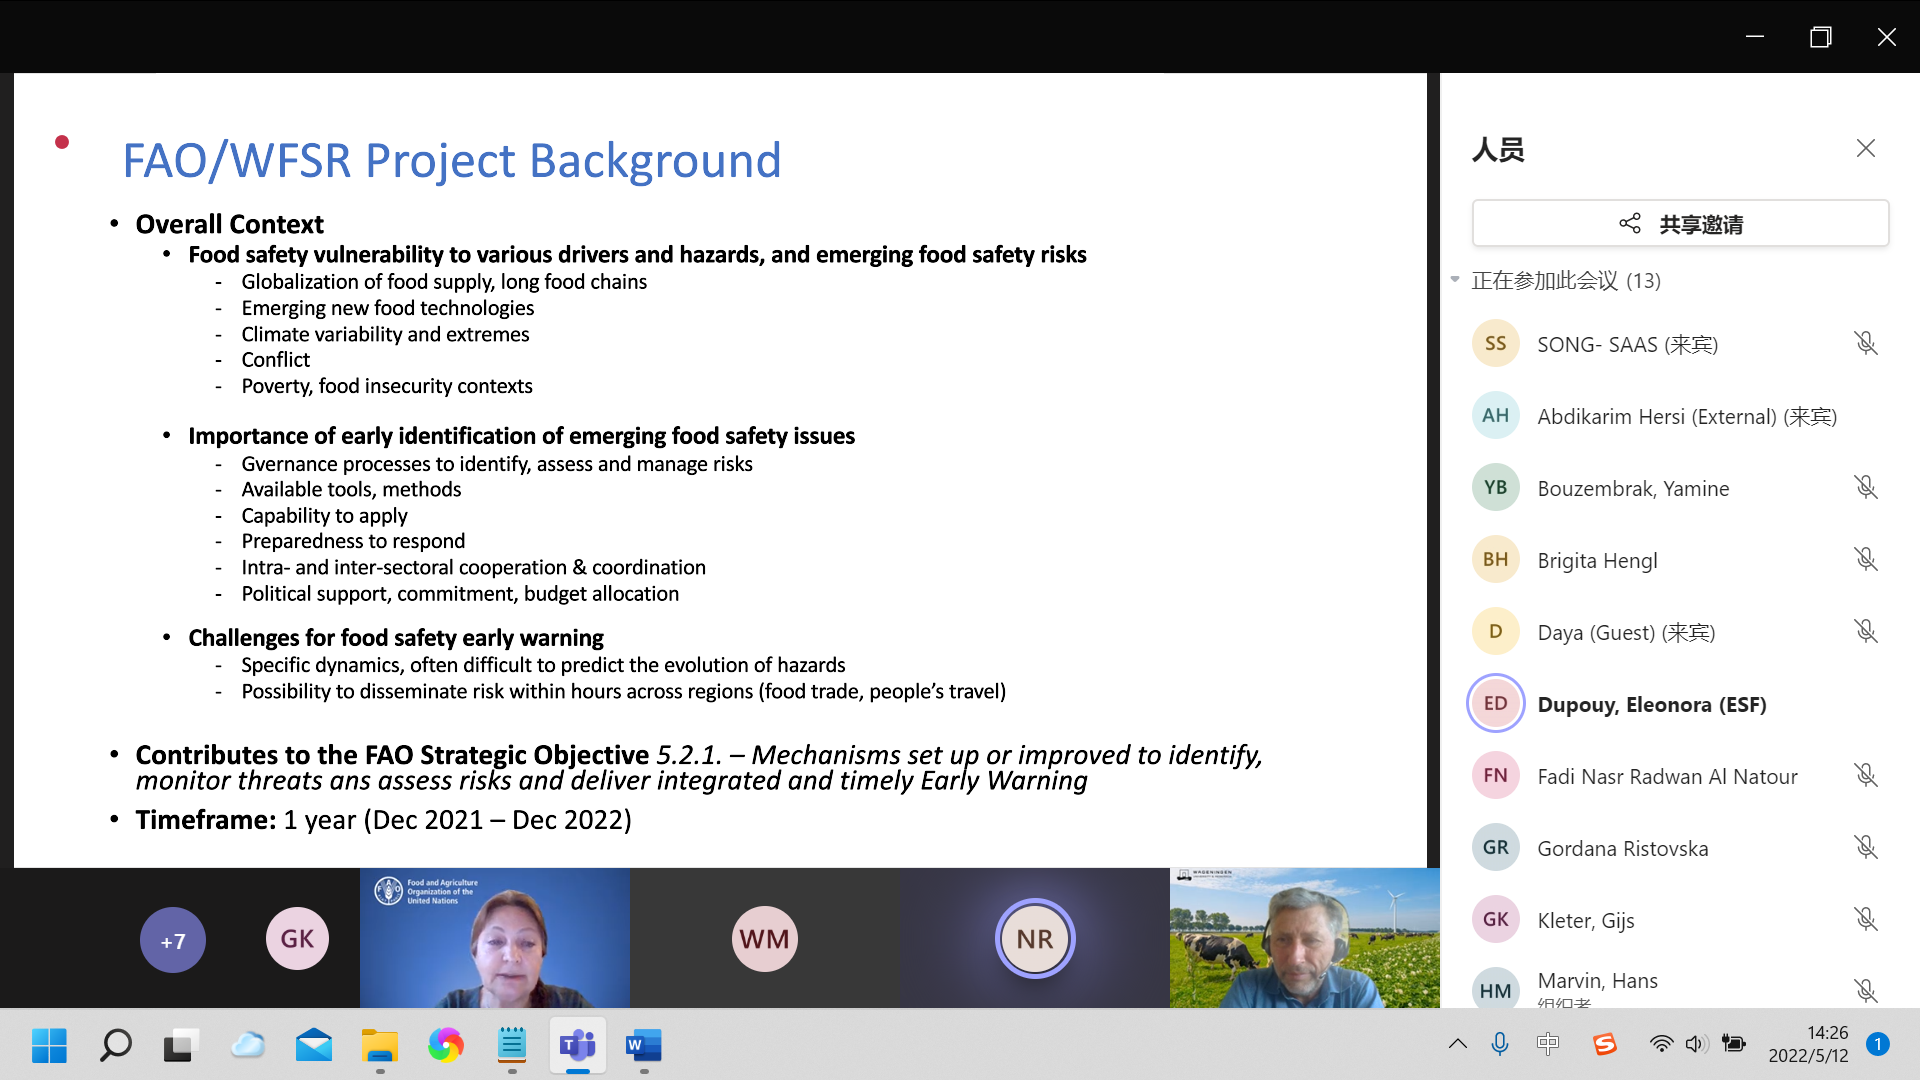Click Fadi Nasr Radwan muted microphone icon
Image resolution: width=1920 pixels, height=1080 pixels.
pyautogui.click(x=1865, y=775)
